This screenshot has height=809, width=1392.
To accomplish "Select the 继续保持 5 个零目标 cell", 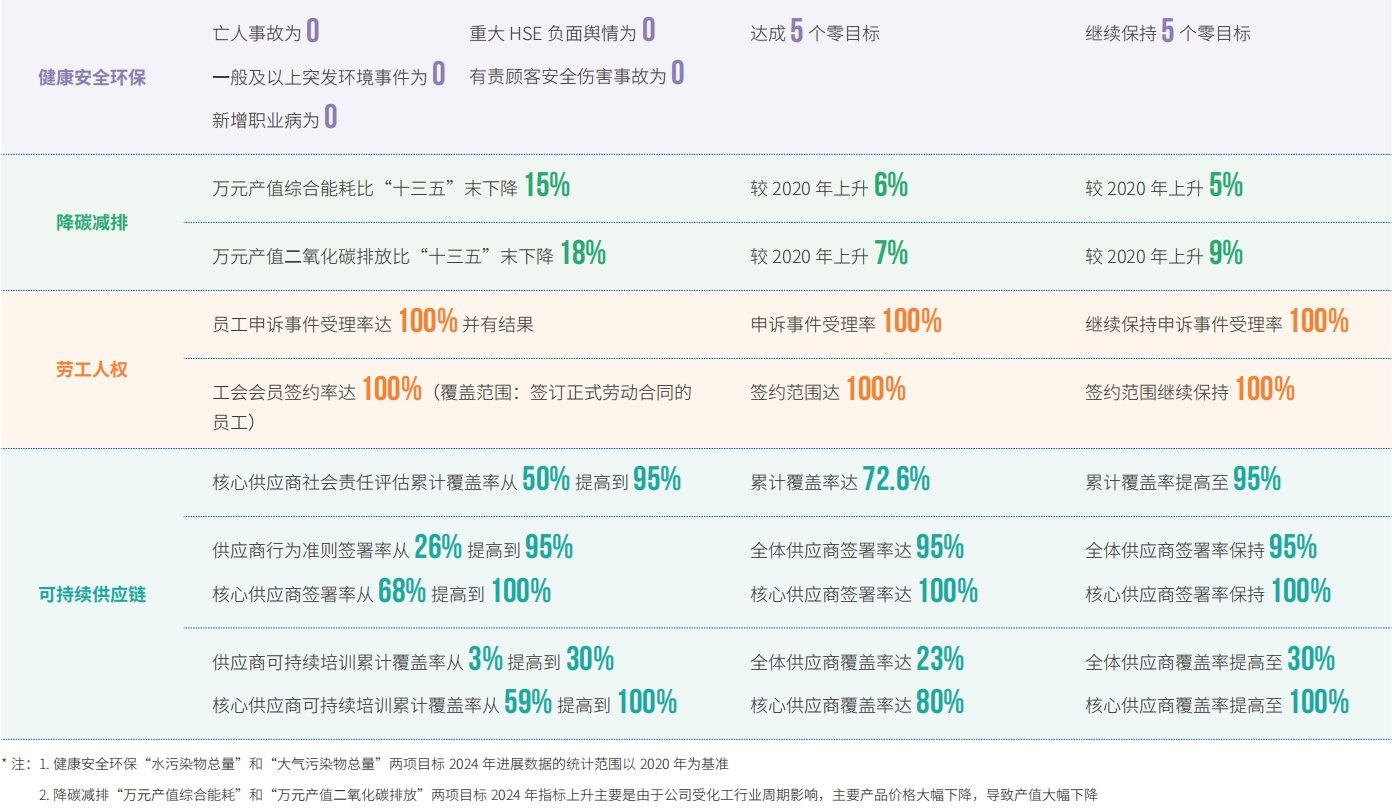I will tap(1167, 33).
